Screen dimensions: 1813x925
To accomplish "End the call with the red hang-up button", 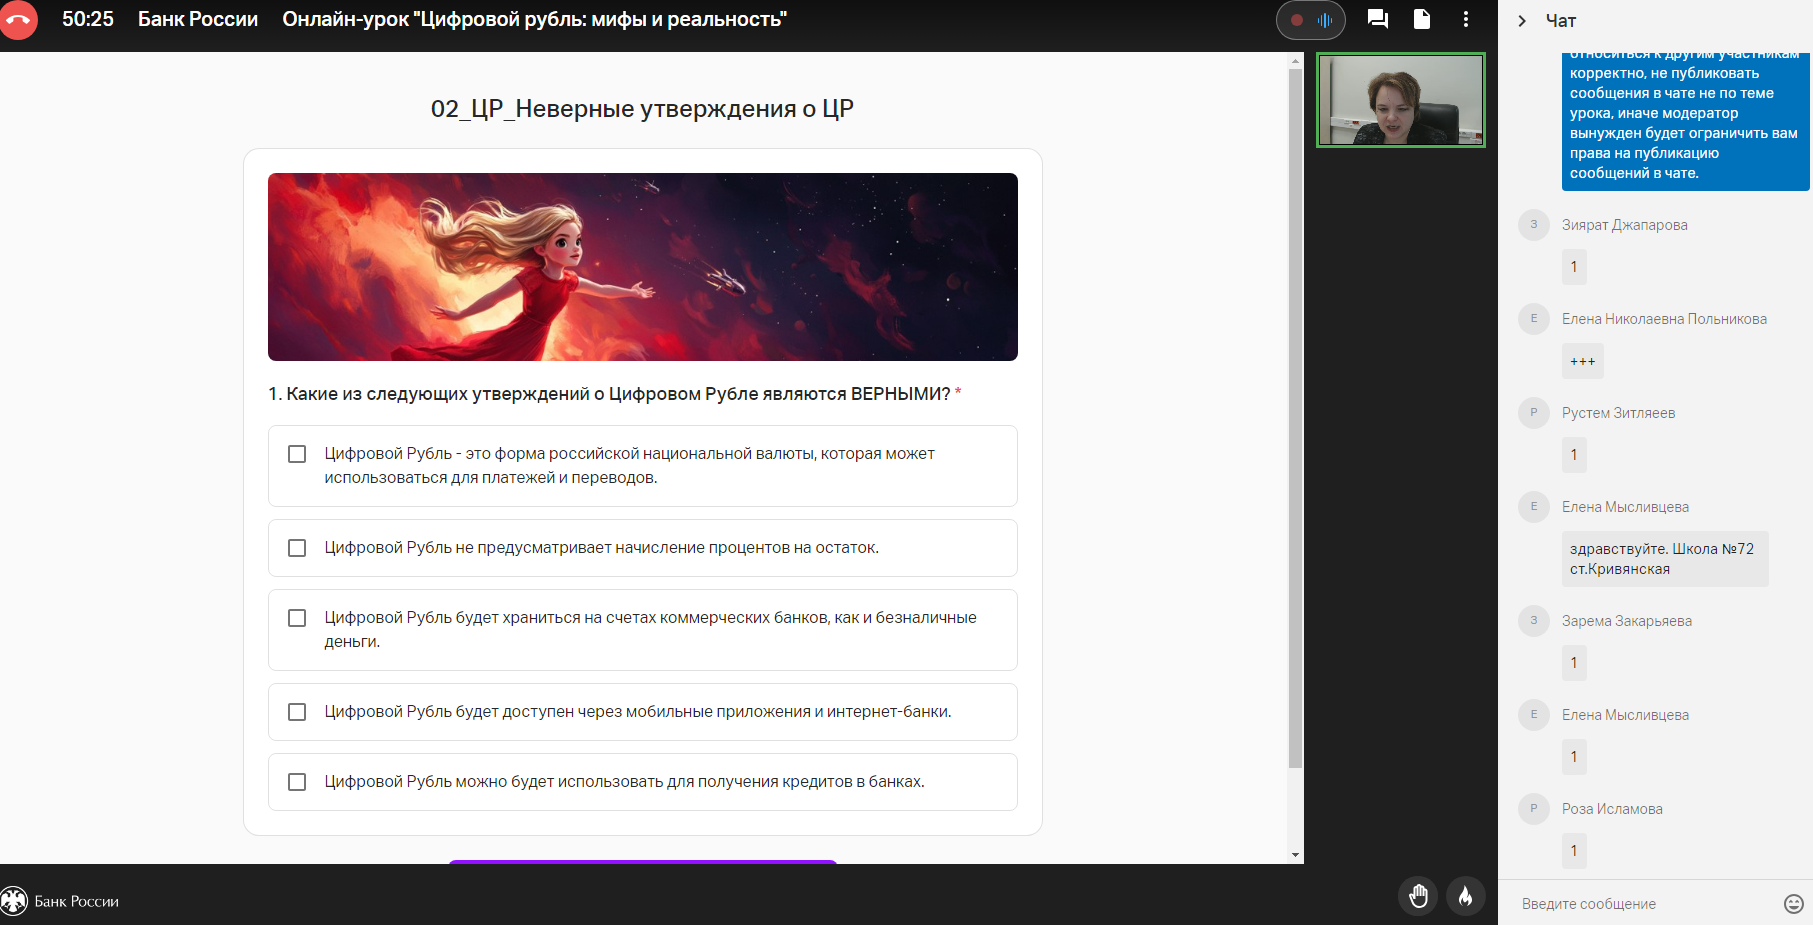I will 18,20.
